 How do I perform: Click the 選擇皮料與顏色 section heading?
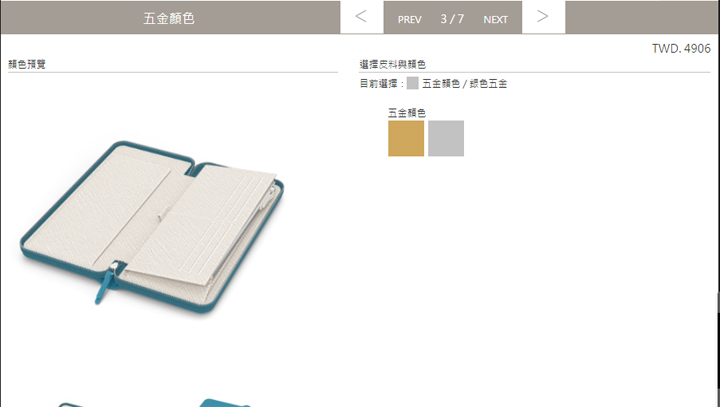[392, 64]
